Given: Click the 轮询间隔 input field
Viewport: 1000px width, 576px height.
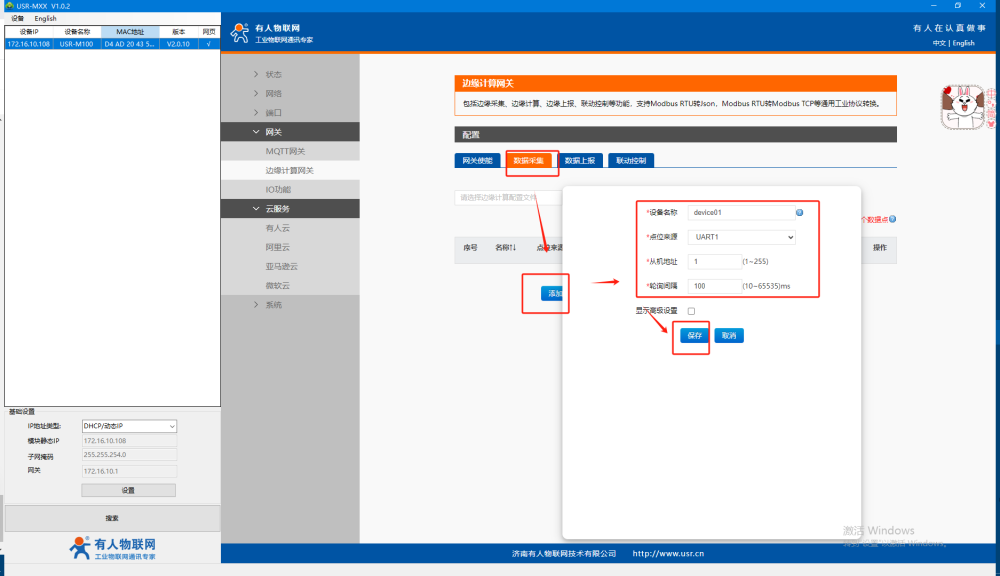Looking at the screenshot, I should (714, 286).
